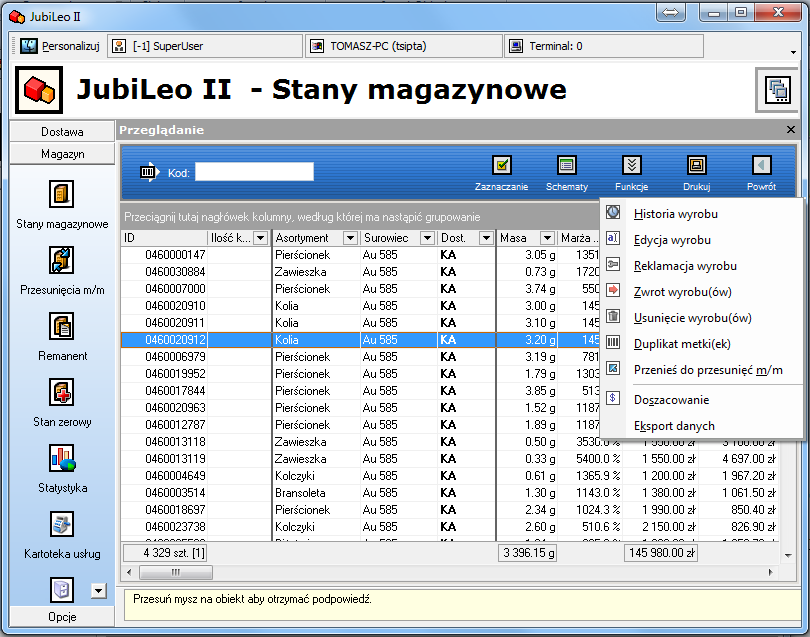This screenshot has height=637, width=810.
Task: Click the Zaznaczanie toolbar icon
Action: 502,165
